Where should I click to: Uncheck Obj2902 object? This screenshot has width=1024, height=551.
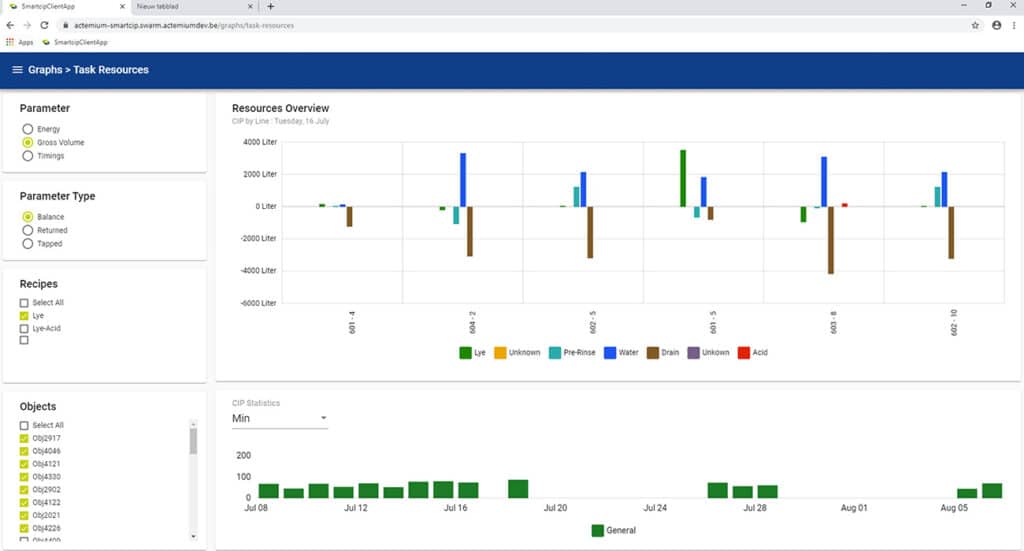point(24,490)
